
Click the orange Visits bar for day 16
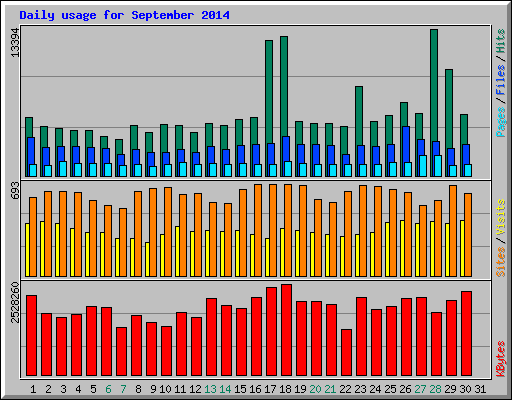tap(258, 230)
